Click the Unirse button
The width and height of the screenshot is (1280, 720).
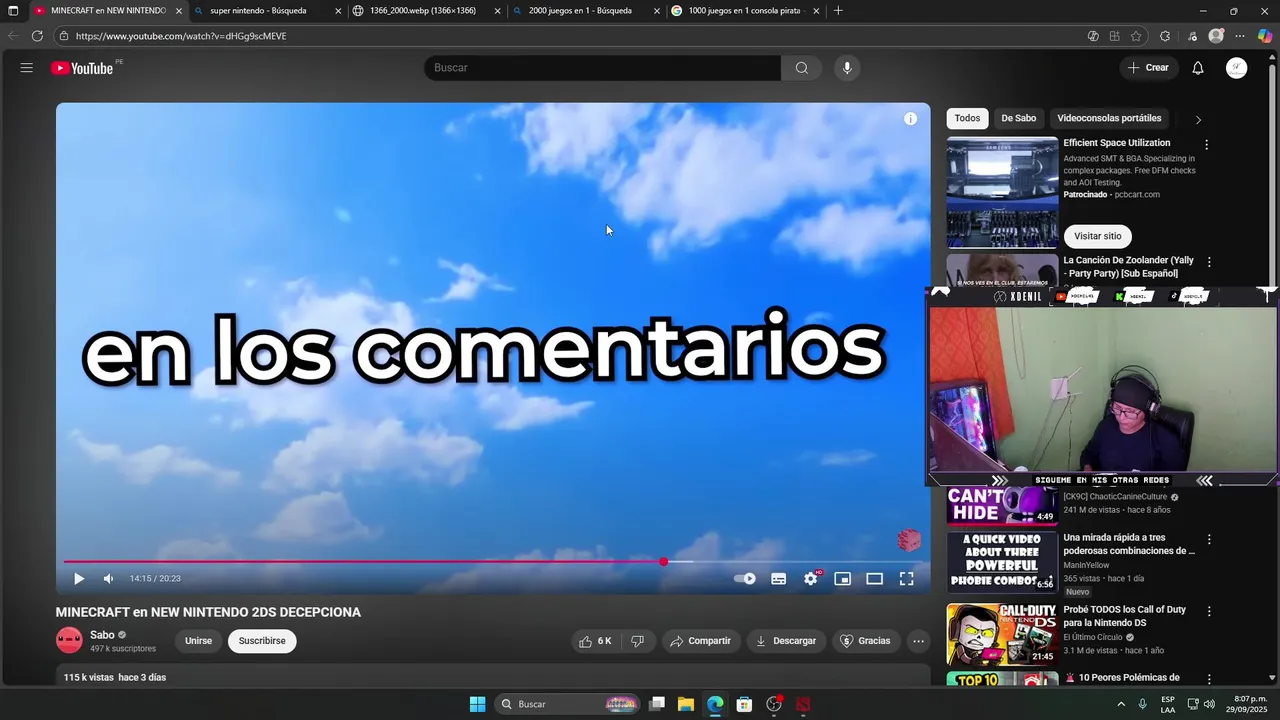tap(198, 641)
